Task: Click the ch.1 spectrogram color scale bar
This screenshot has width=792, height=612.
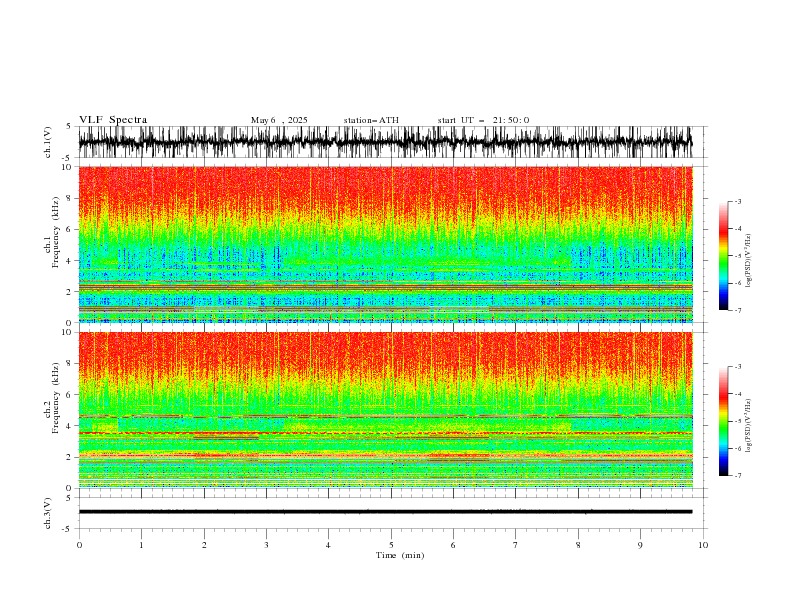Action: (723, 256)
